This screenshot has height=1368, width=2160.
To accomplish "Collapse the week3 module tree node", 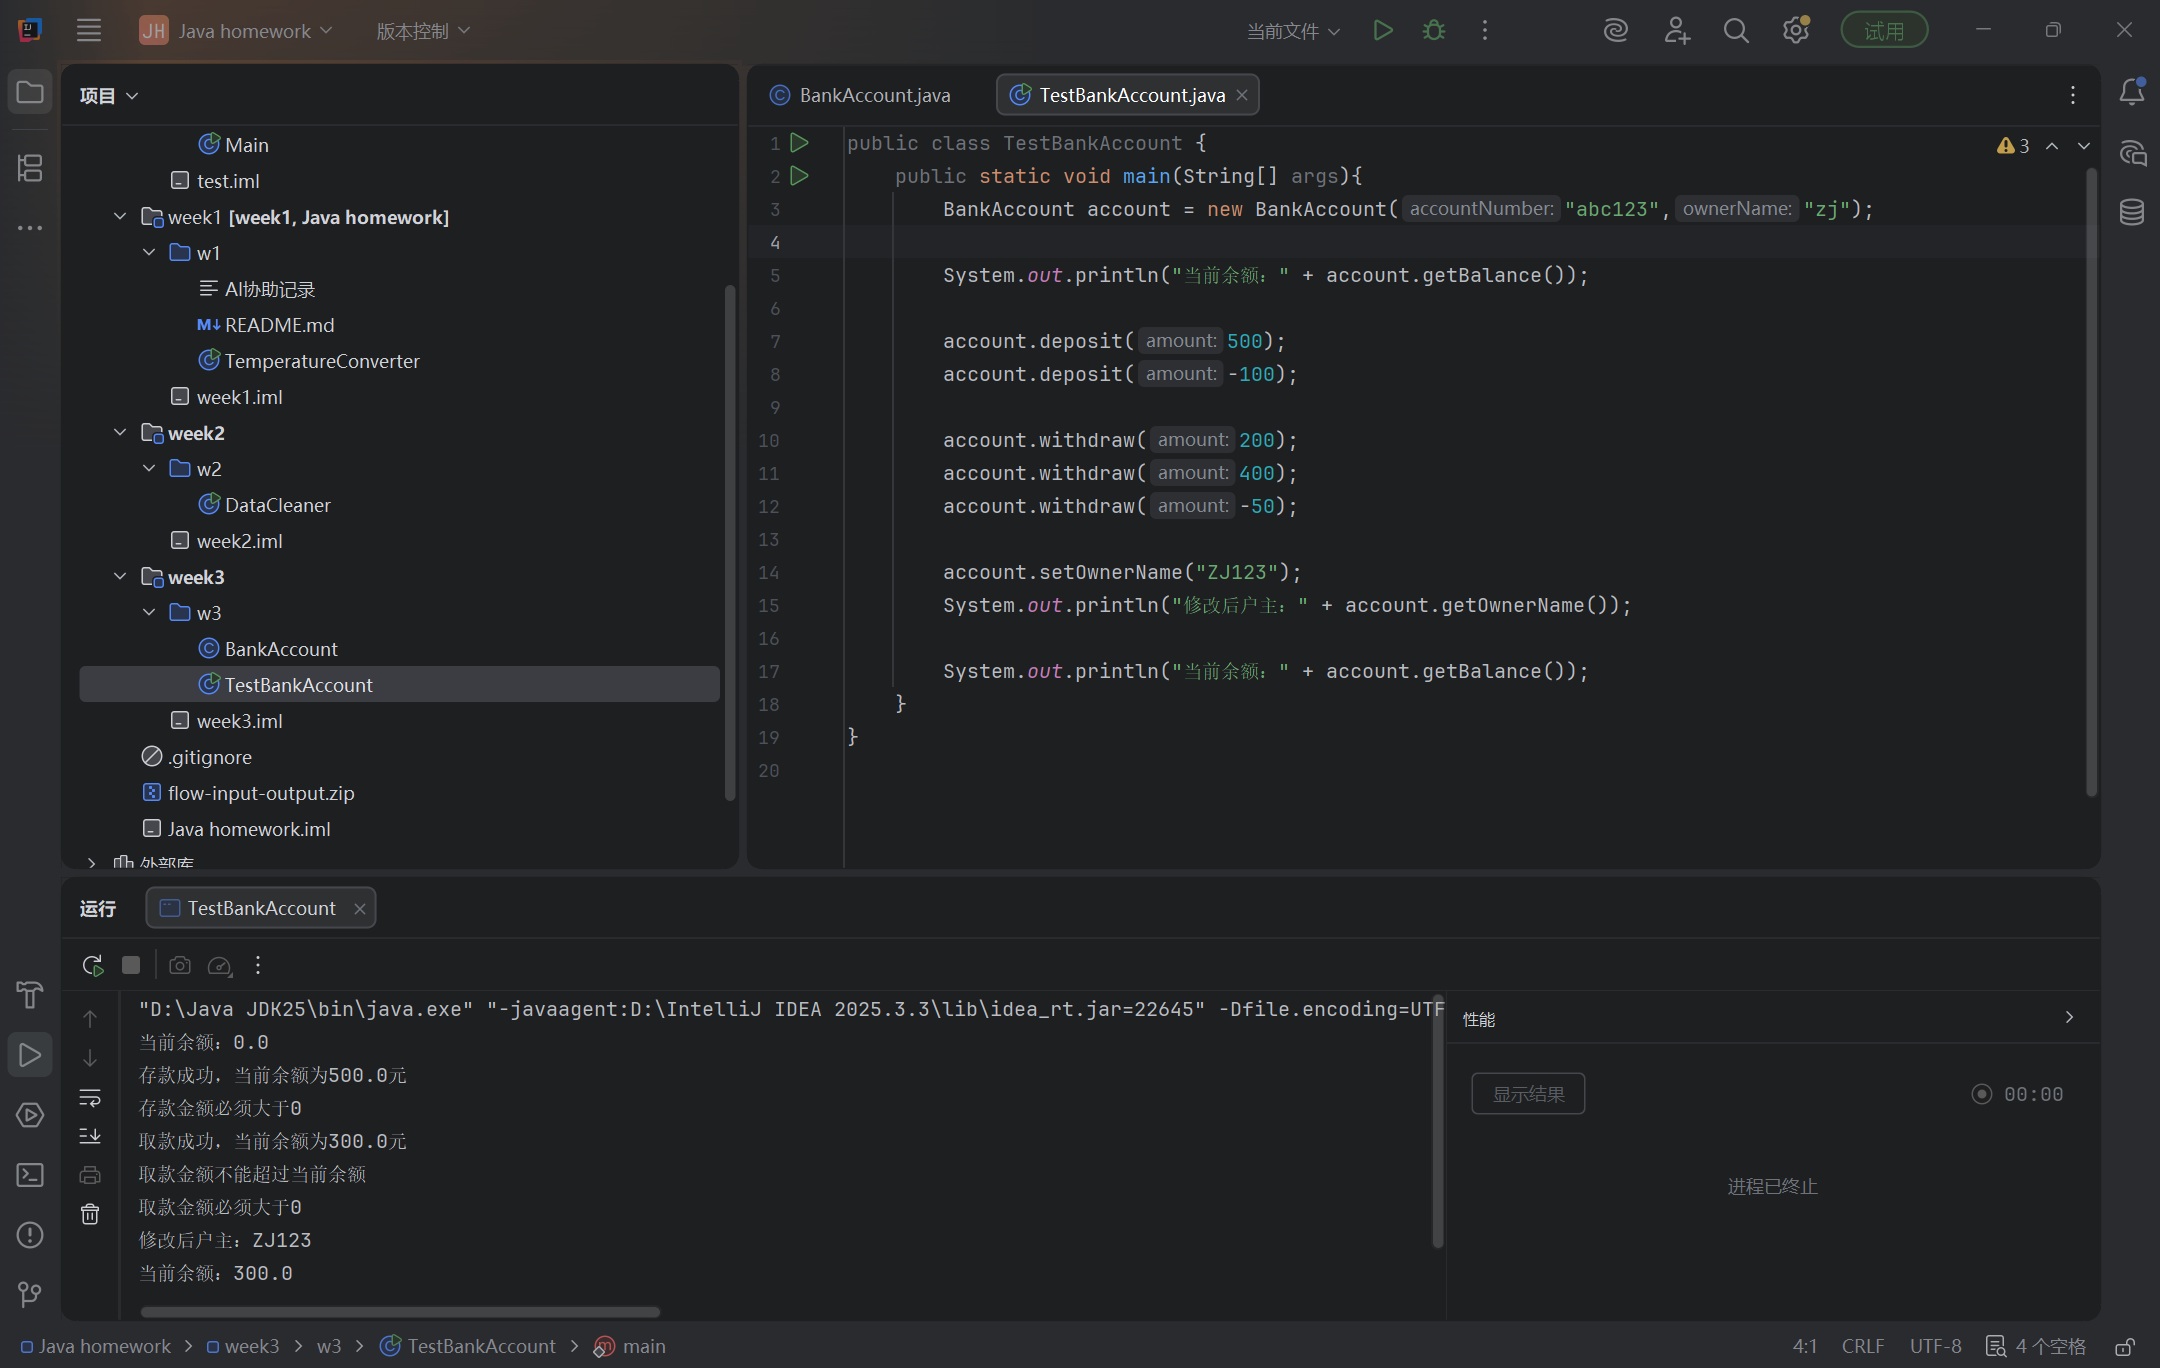I will [x=120, y=577].
